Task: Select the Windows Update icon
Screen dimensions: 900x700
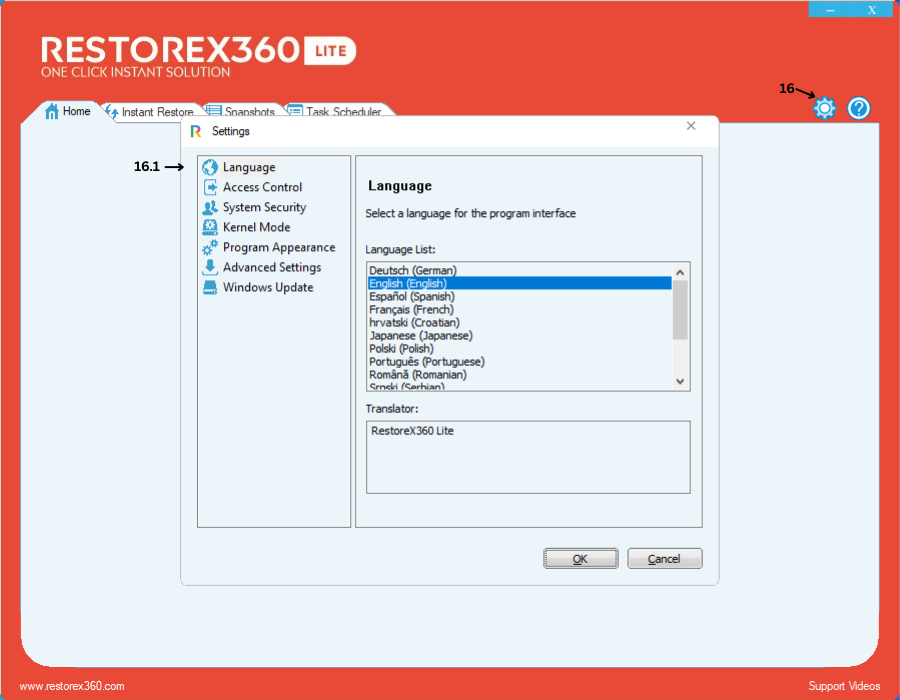Action: click(x=210, y=288)
